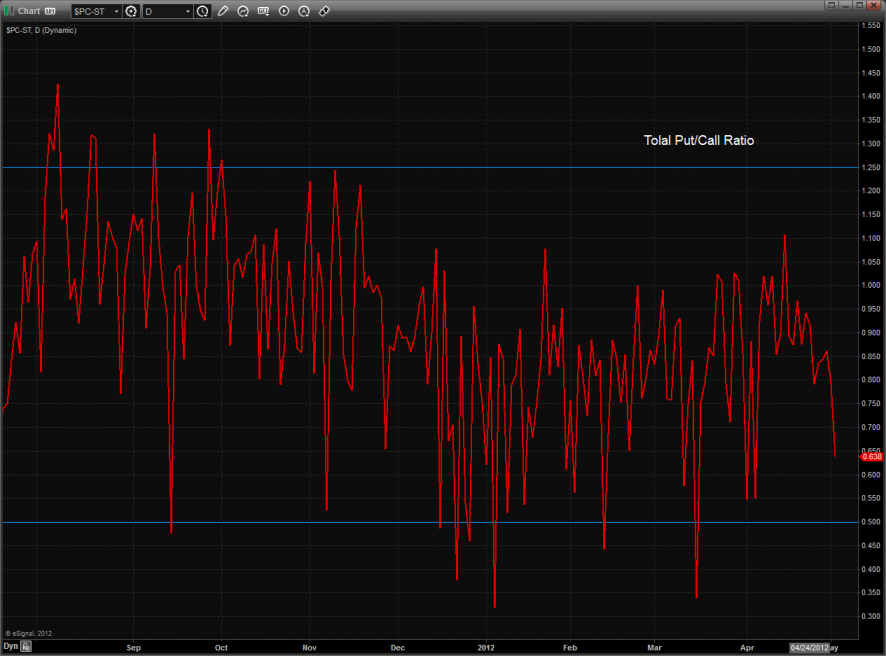886x656 pixels.
Task: Select the blue horizontal line at 0.500
Action: point(300,522)
